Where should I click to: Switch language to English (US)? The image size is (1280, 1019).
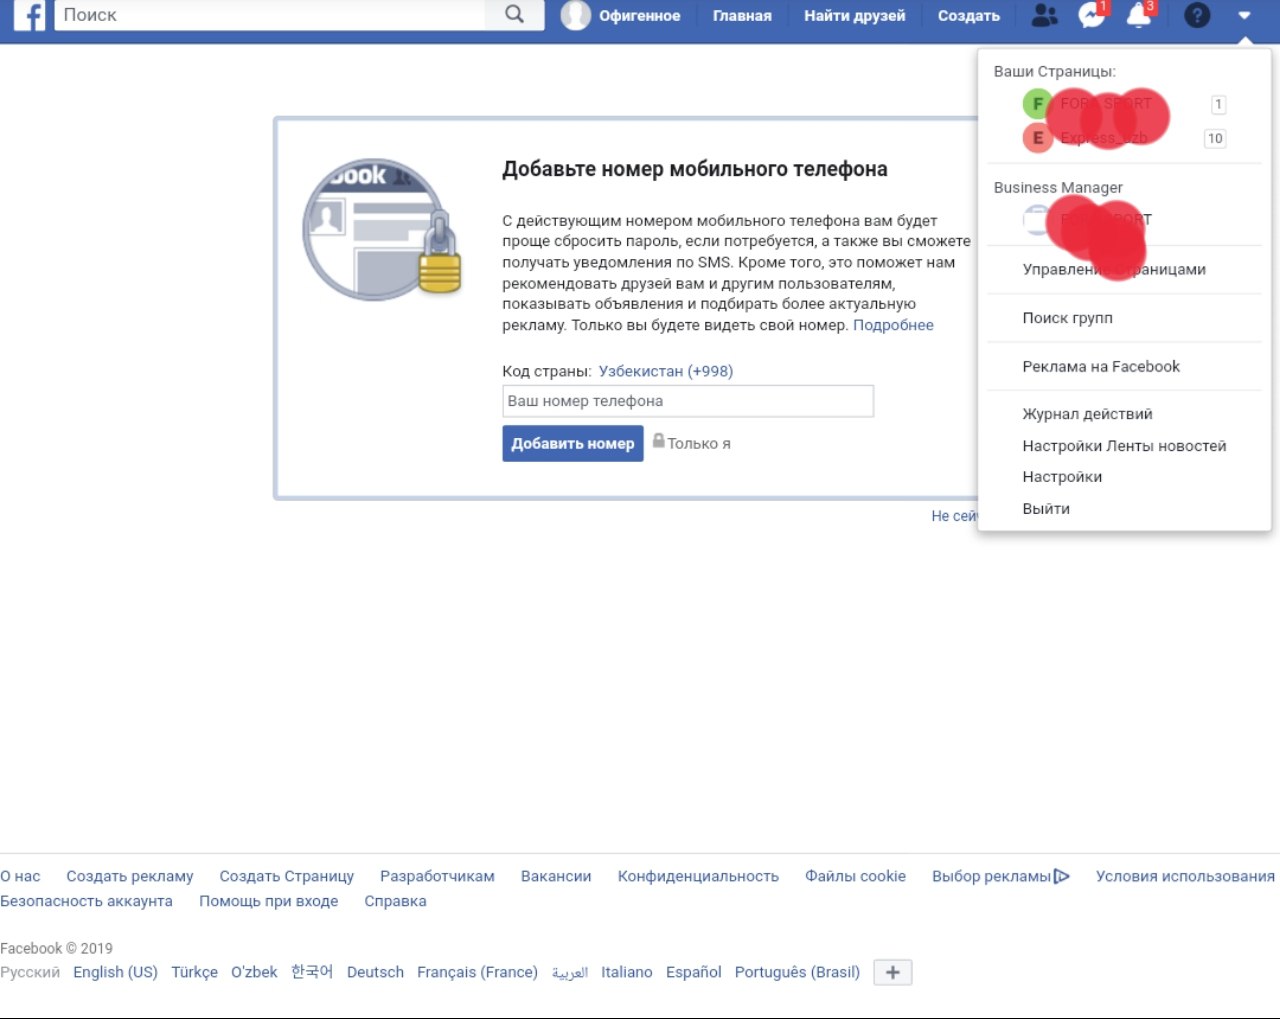coord(115,972)
